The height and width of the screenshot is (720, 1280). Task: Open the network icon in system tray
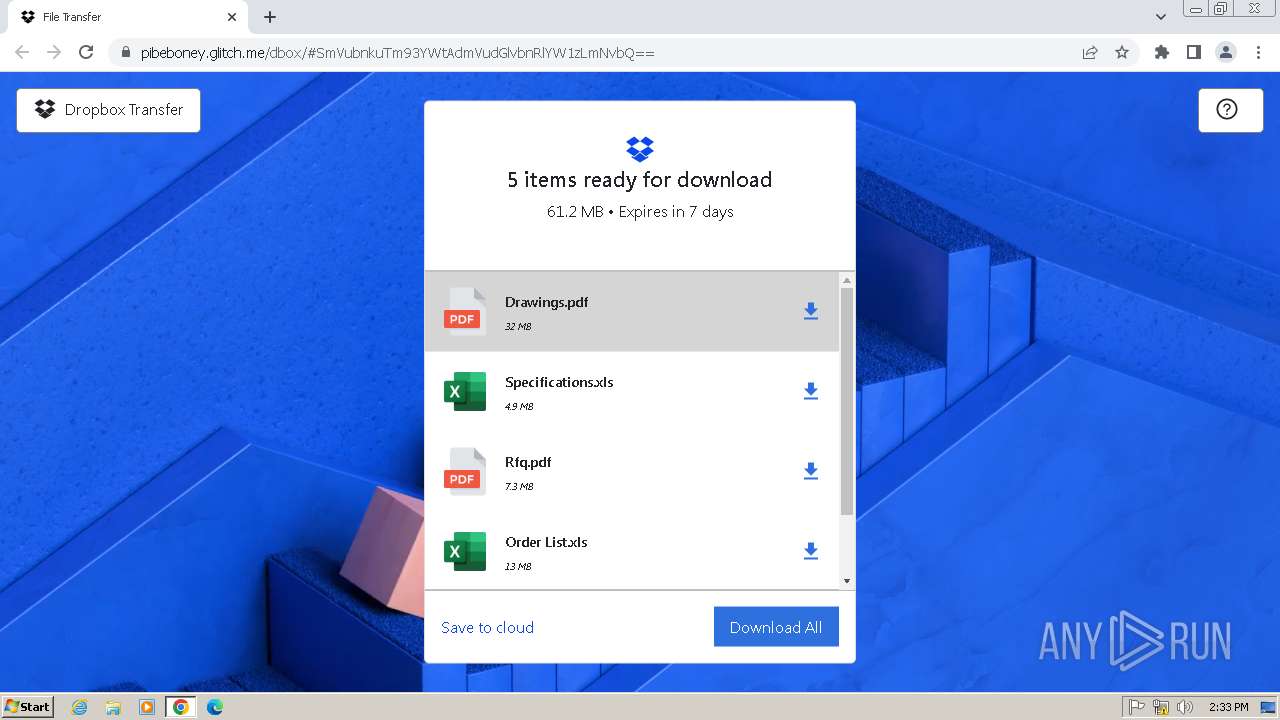pos(1161,707)
